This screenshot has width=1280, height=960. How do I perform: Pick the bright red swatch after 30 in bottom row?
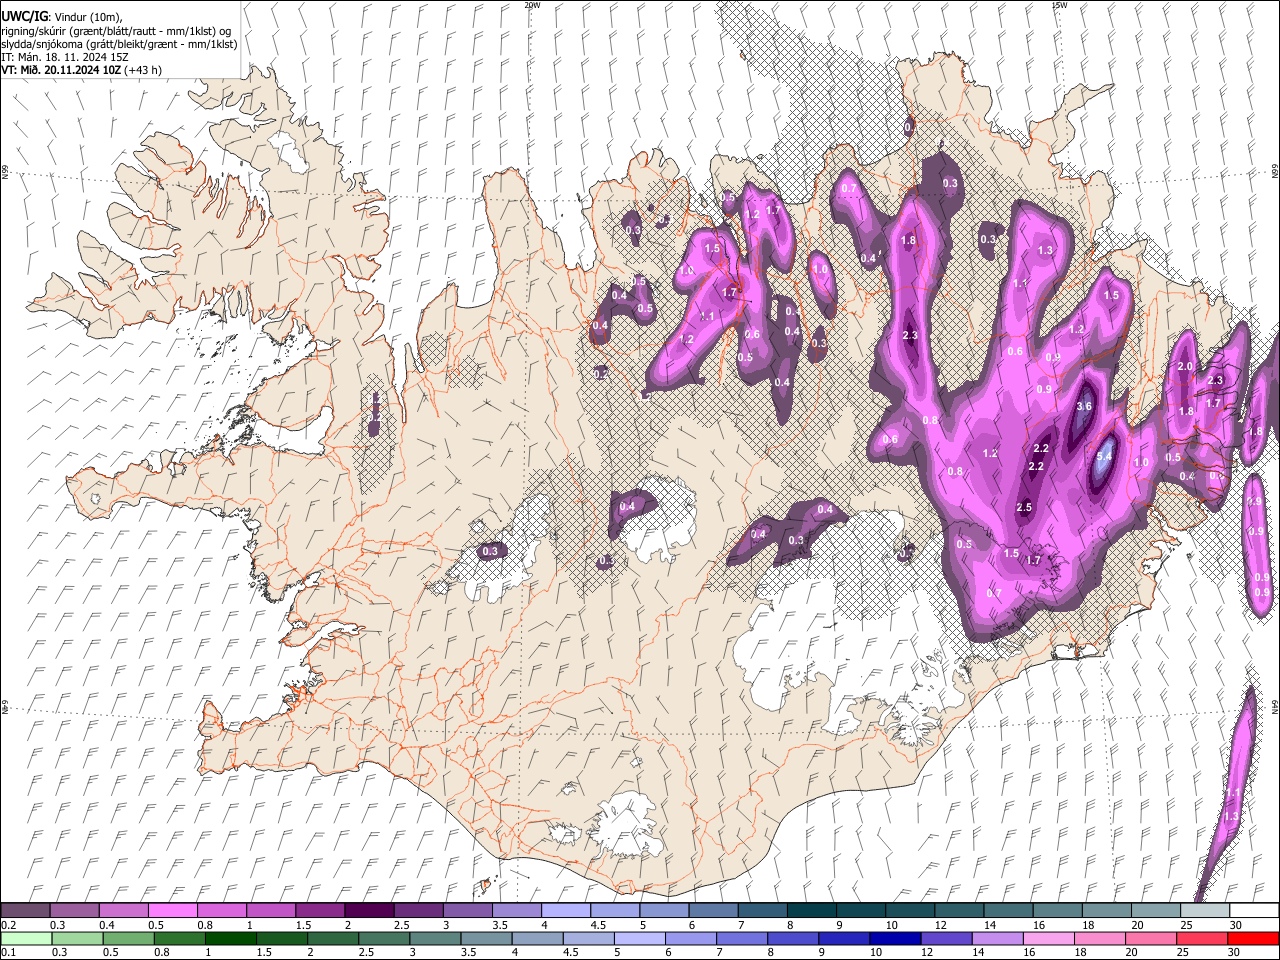pos(1254,938)
